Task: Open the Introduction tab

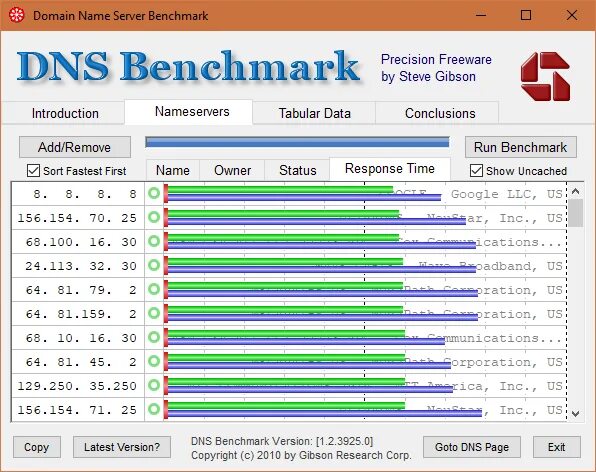Action: coord(65,113)
